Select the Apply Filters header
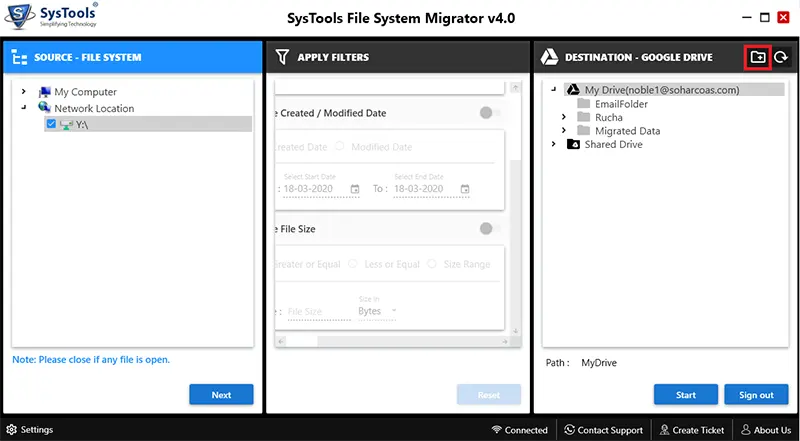This screenshot has height=441, width=800. [x=398, y=57]
